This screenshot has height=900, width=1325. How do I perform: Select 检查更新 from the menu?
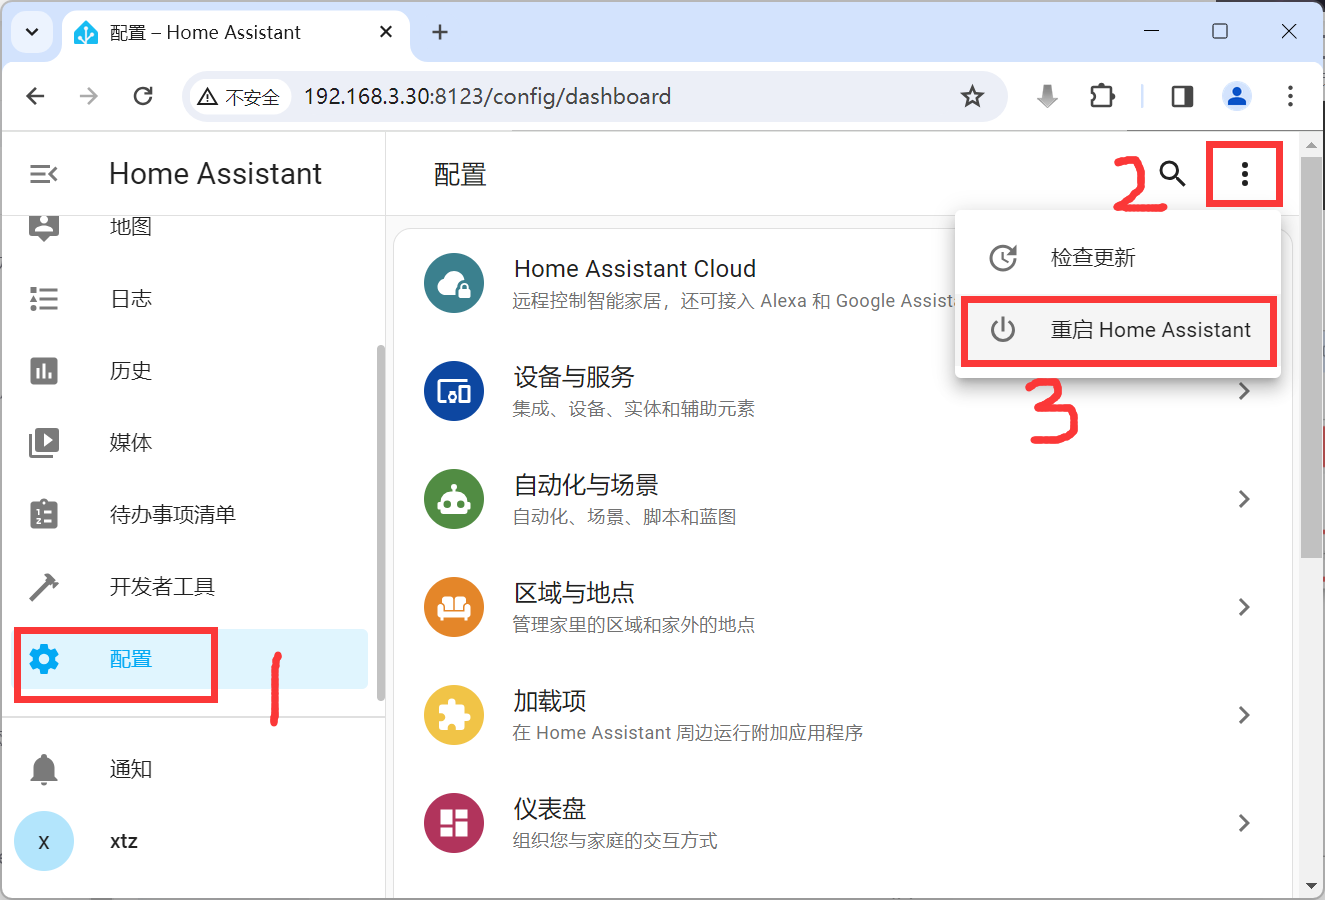(x=1093, y=257)
